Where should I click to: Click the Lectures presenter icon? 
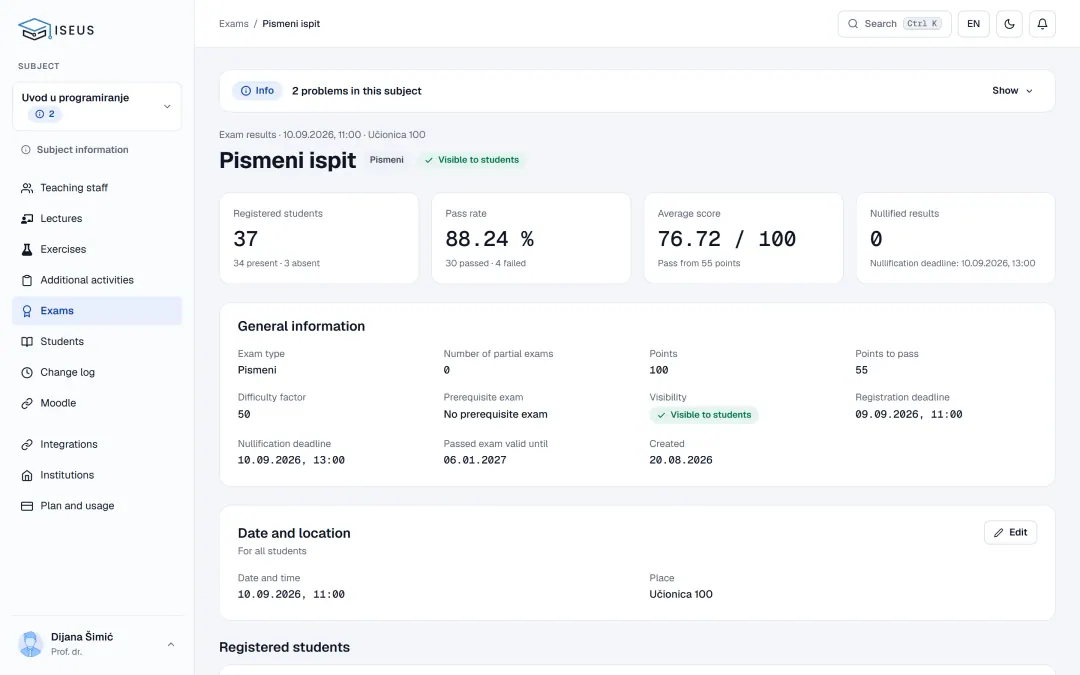pyautogui.click(x=27, y=219)
